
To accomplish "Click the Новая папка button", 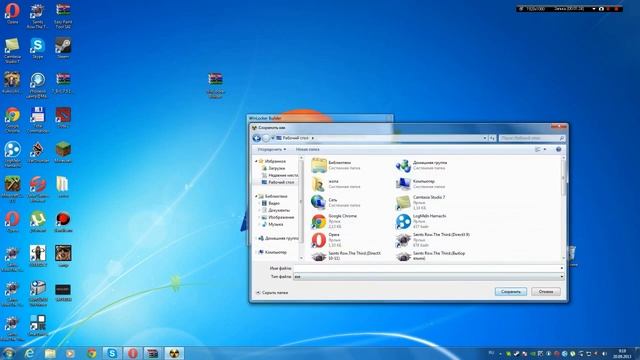I will click(307, 149).
